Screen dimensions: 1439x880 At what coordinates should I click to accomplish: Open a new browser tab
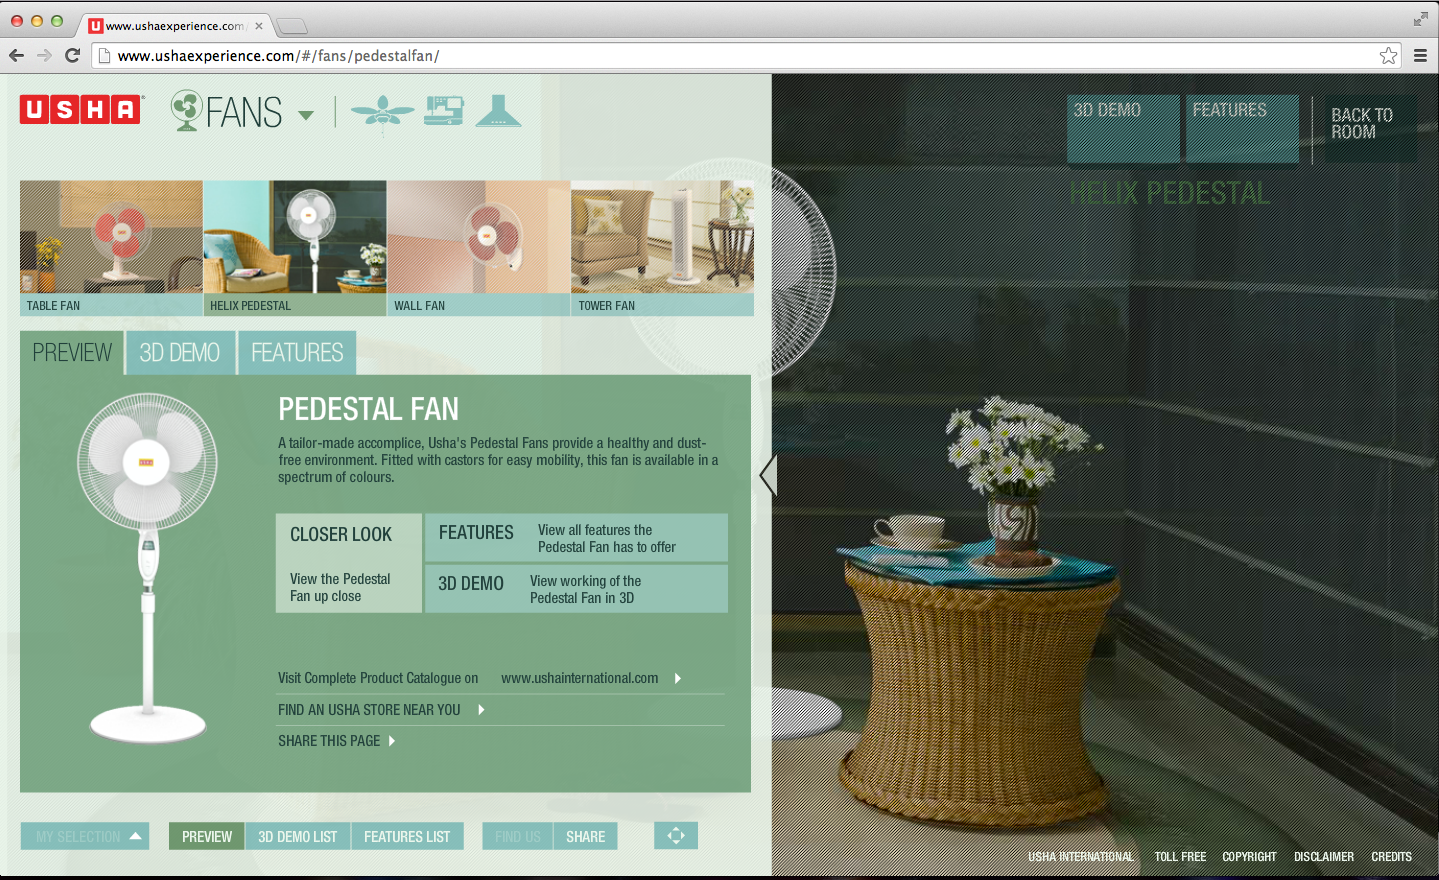[291, 26]
